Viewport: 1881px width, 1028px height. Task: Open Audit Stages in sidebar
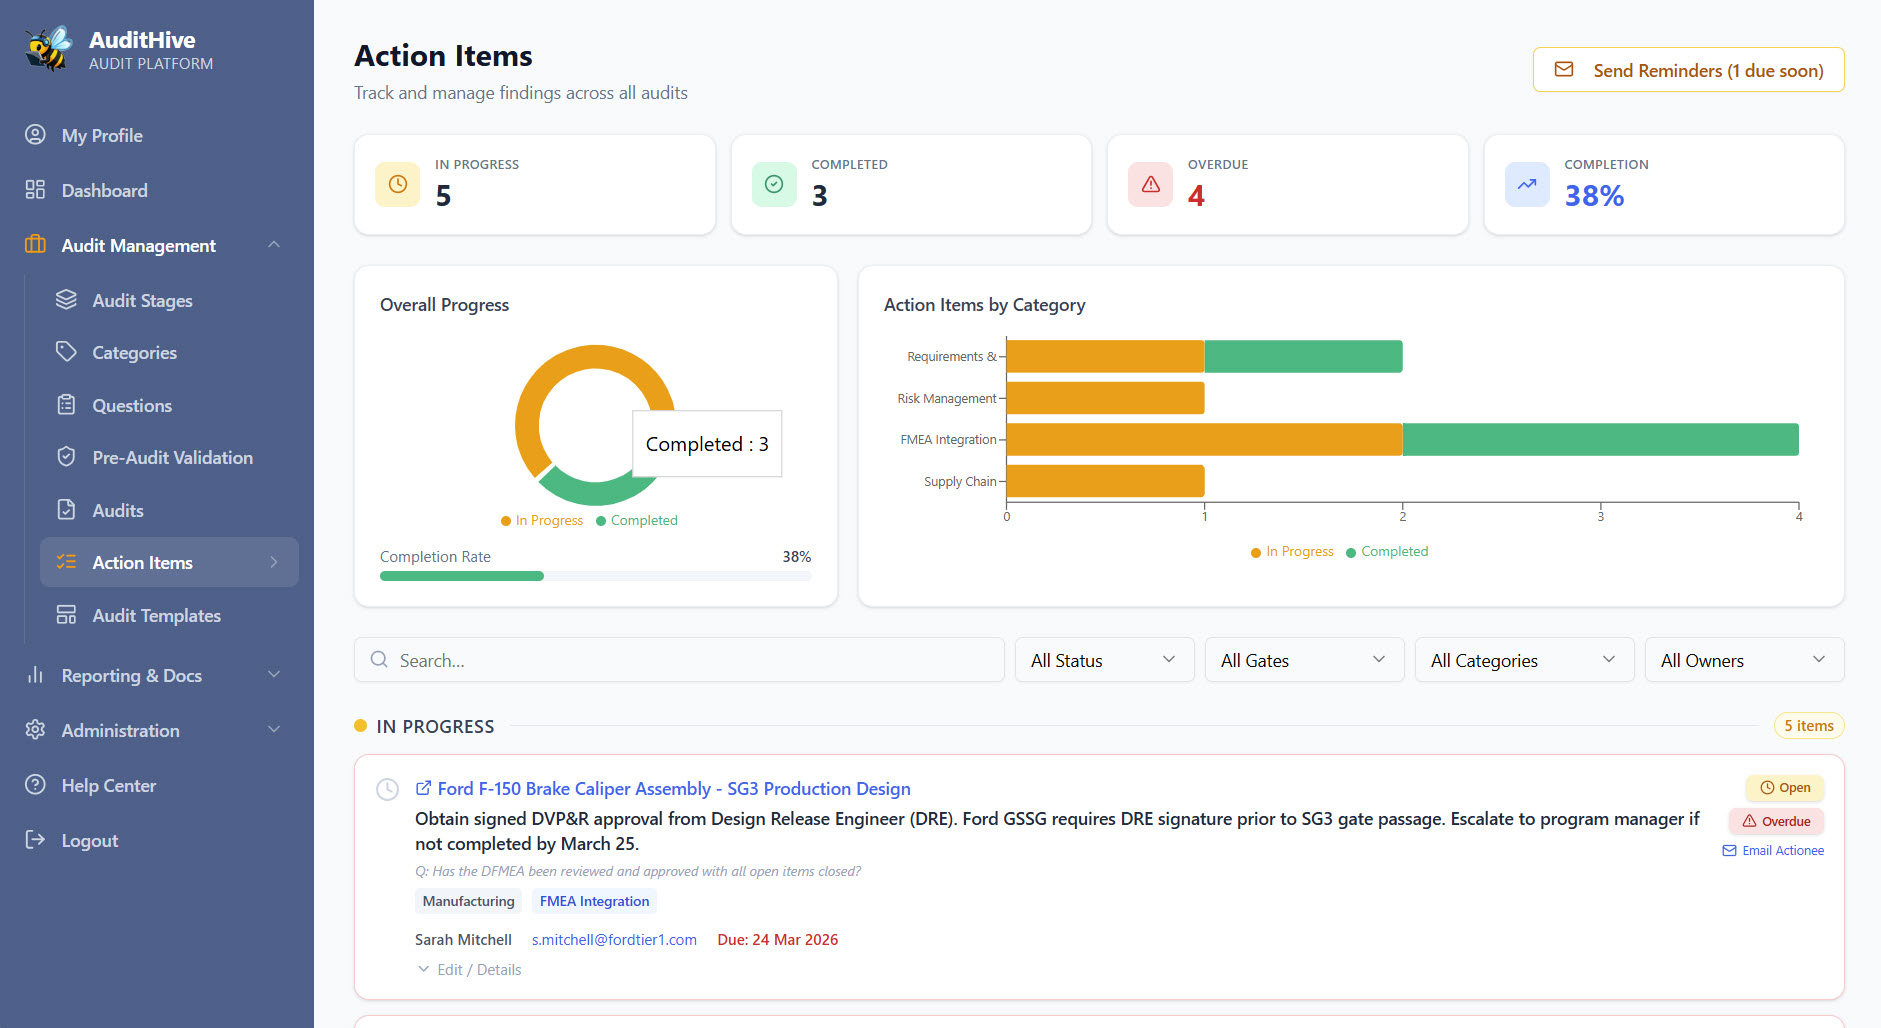click(x=142, y=301)
